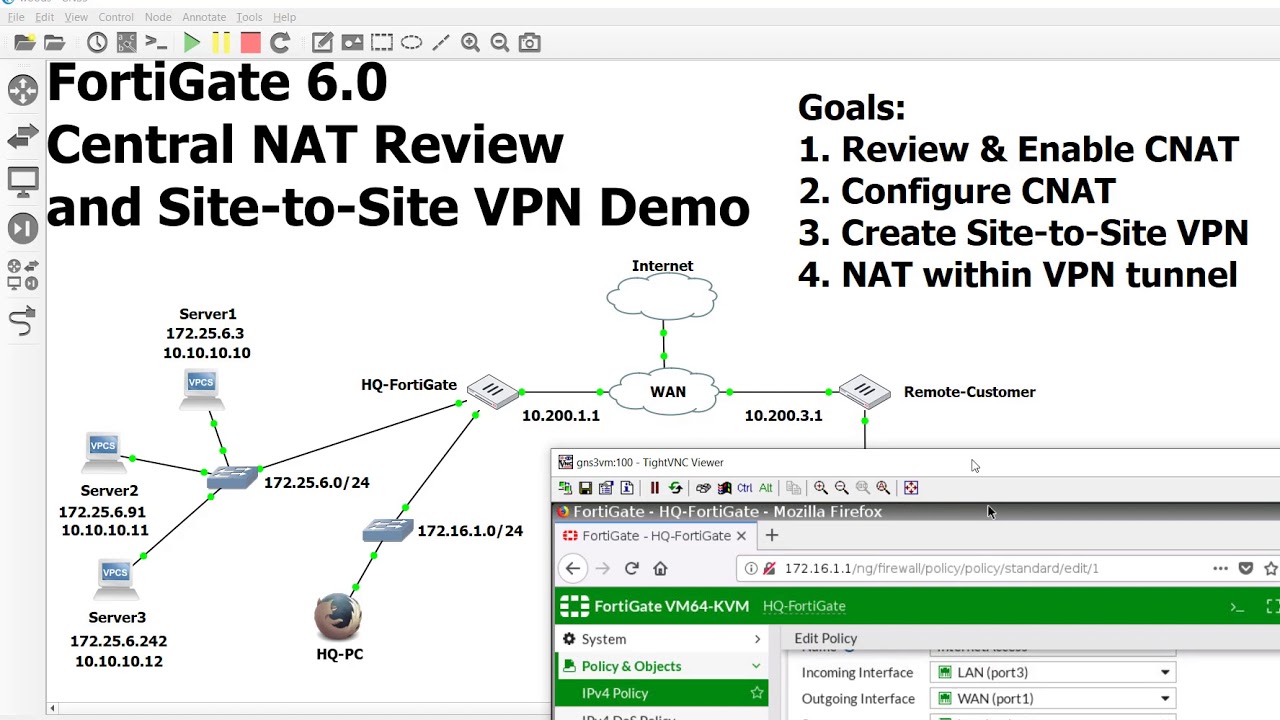1280x720 pixels.
Task: Toggle Ctrl key in TightVNC toolbar
Action: (x=744, y=488)
